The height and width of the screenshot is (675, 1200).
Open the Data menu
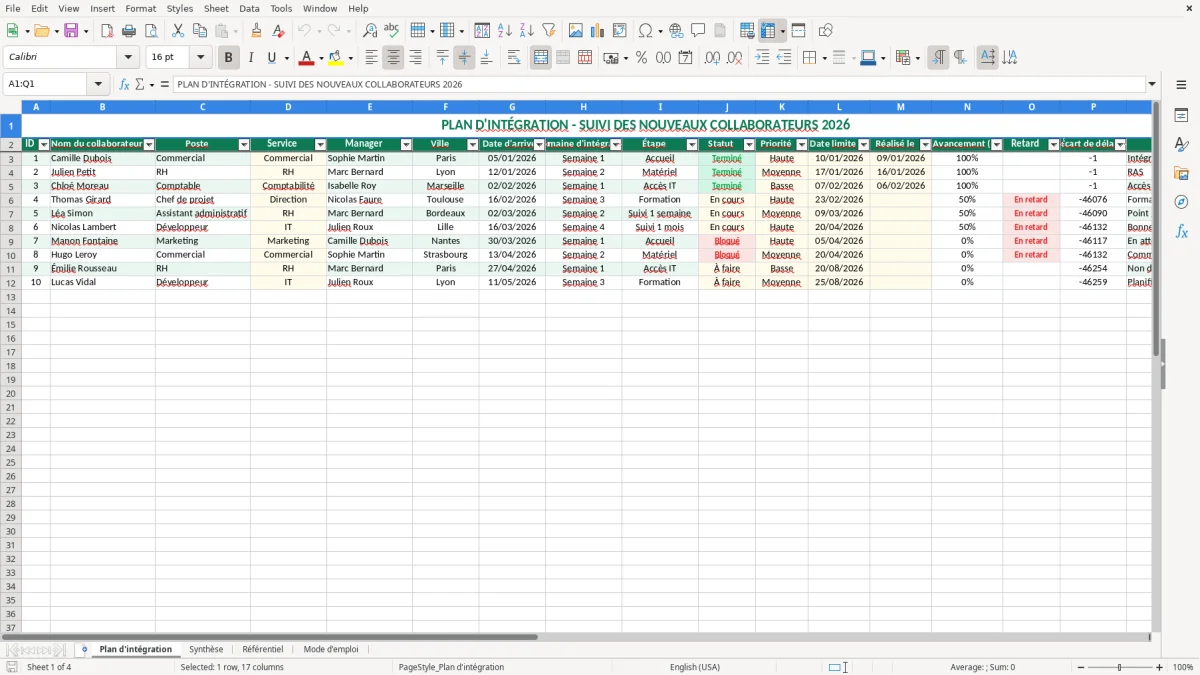click(x=249, y=8)
